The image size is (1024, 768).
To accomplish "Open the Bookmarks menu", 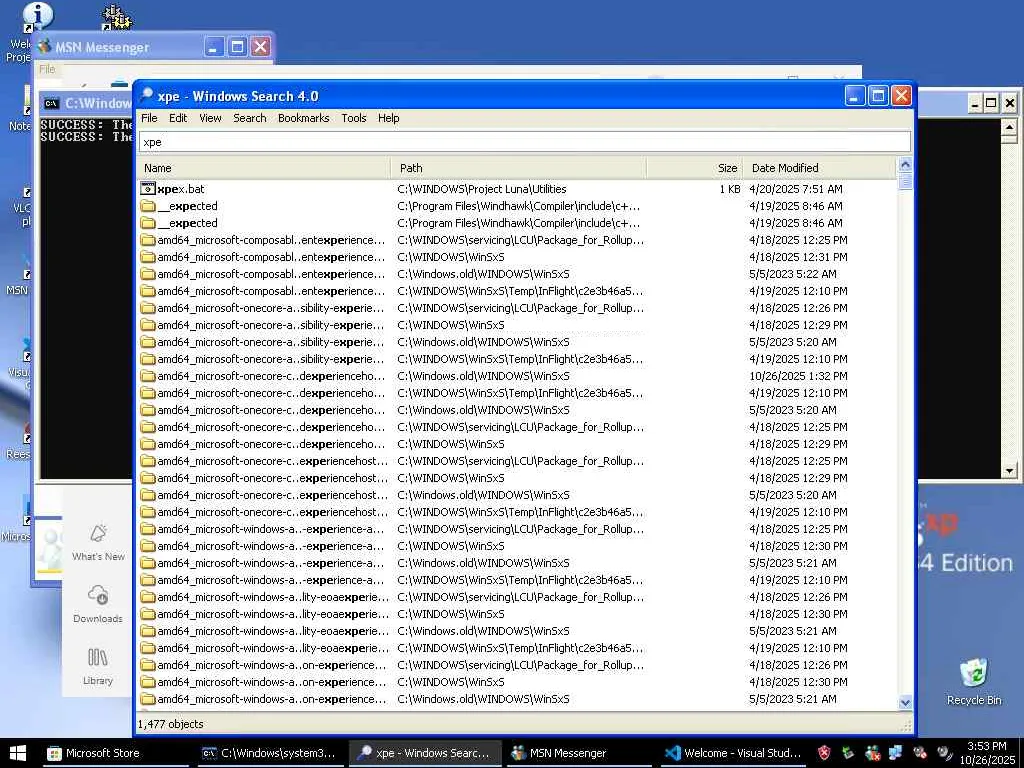I will coord(304,118).
